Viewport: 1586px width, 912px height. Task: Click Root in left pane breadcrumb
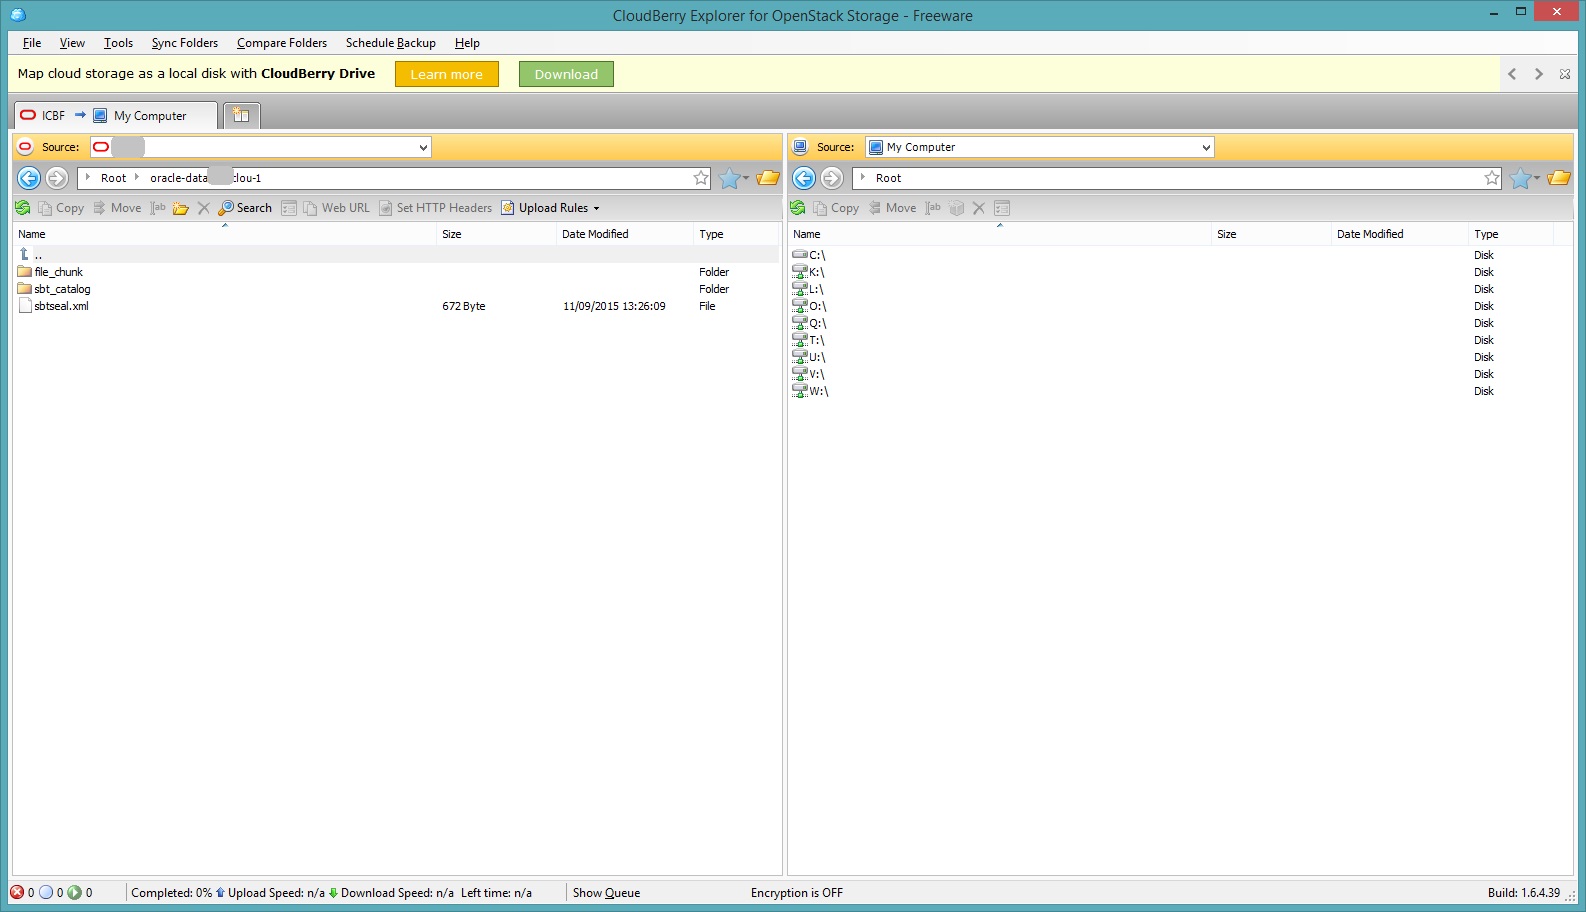click(x=114, y=178)
